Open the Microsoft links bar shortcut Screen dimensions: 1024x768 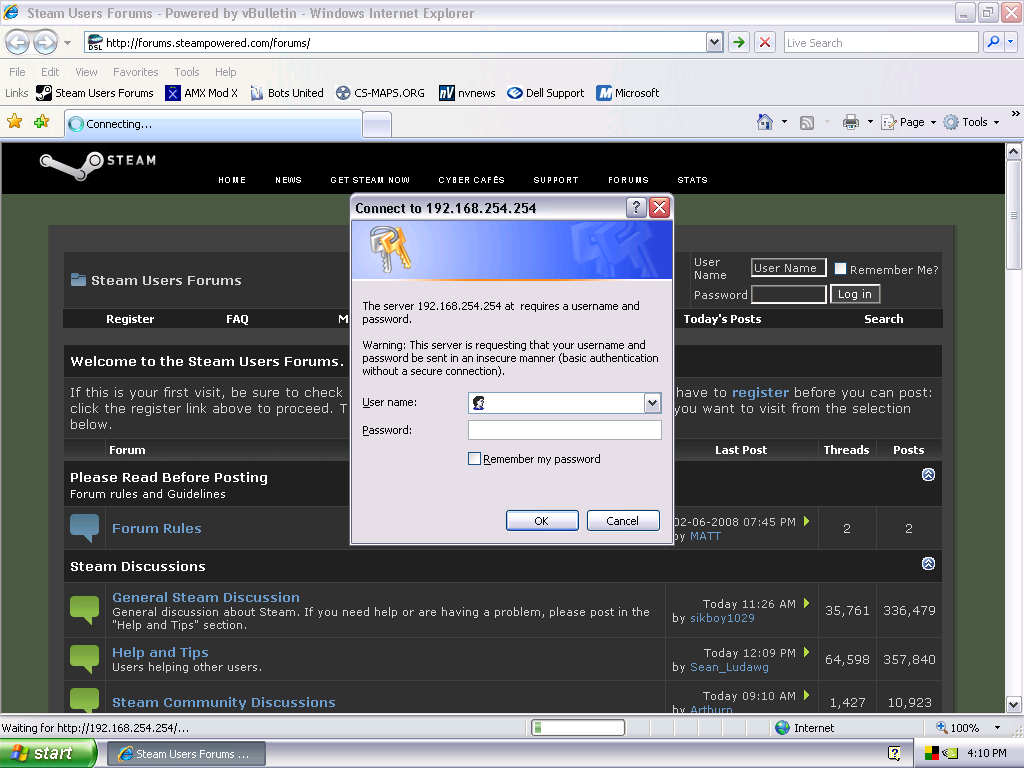point(628,93)
